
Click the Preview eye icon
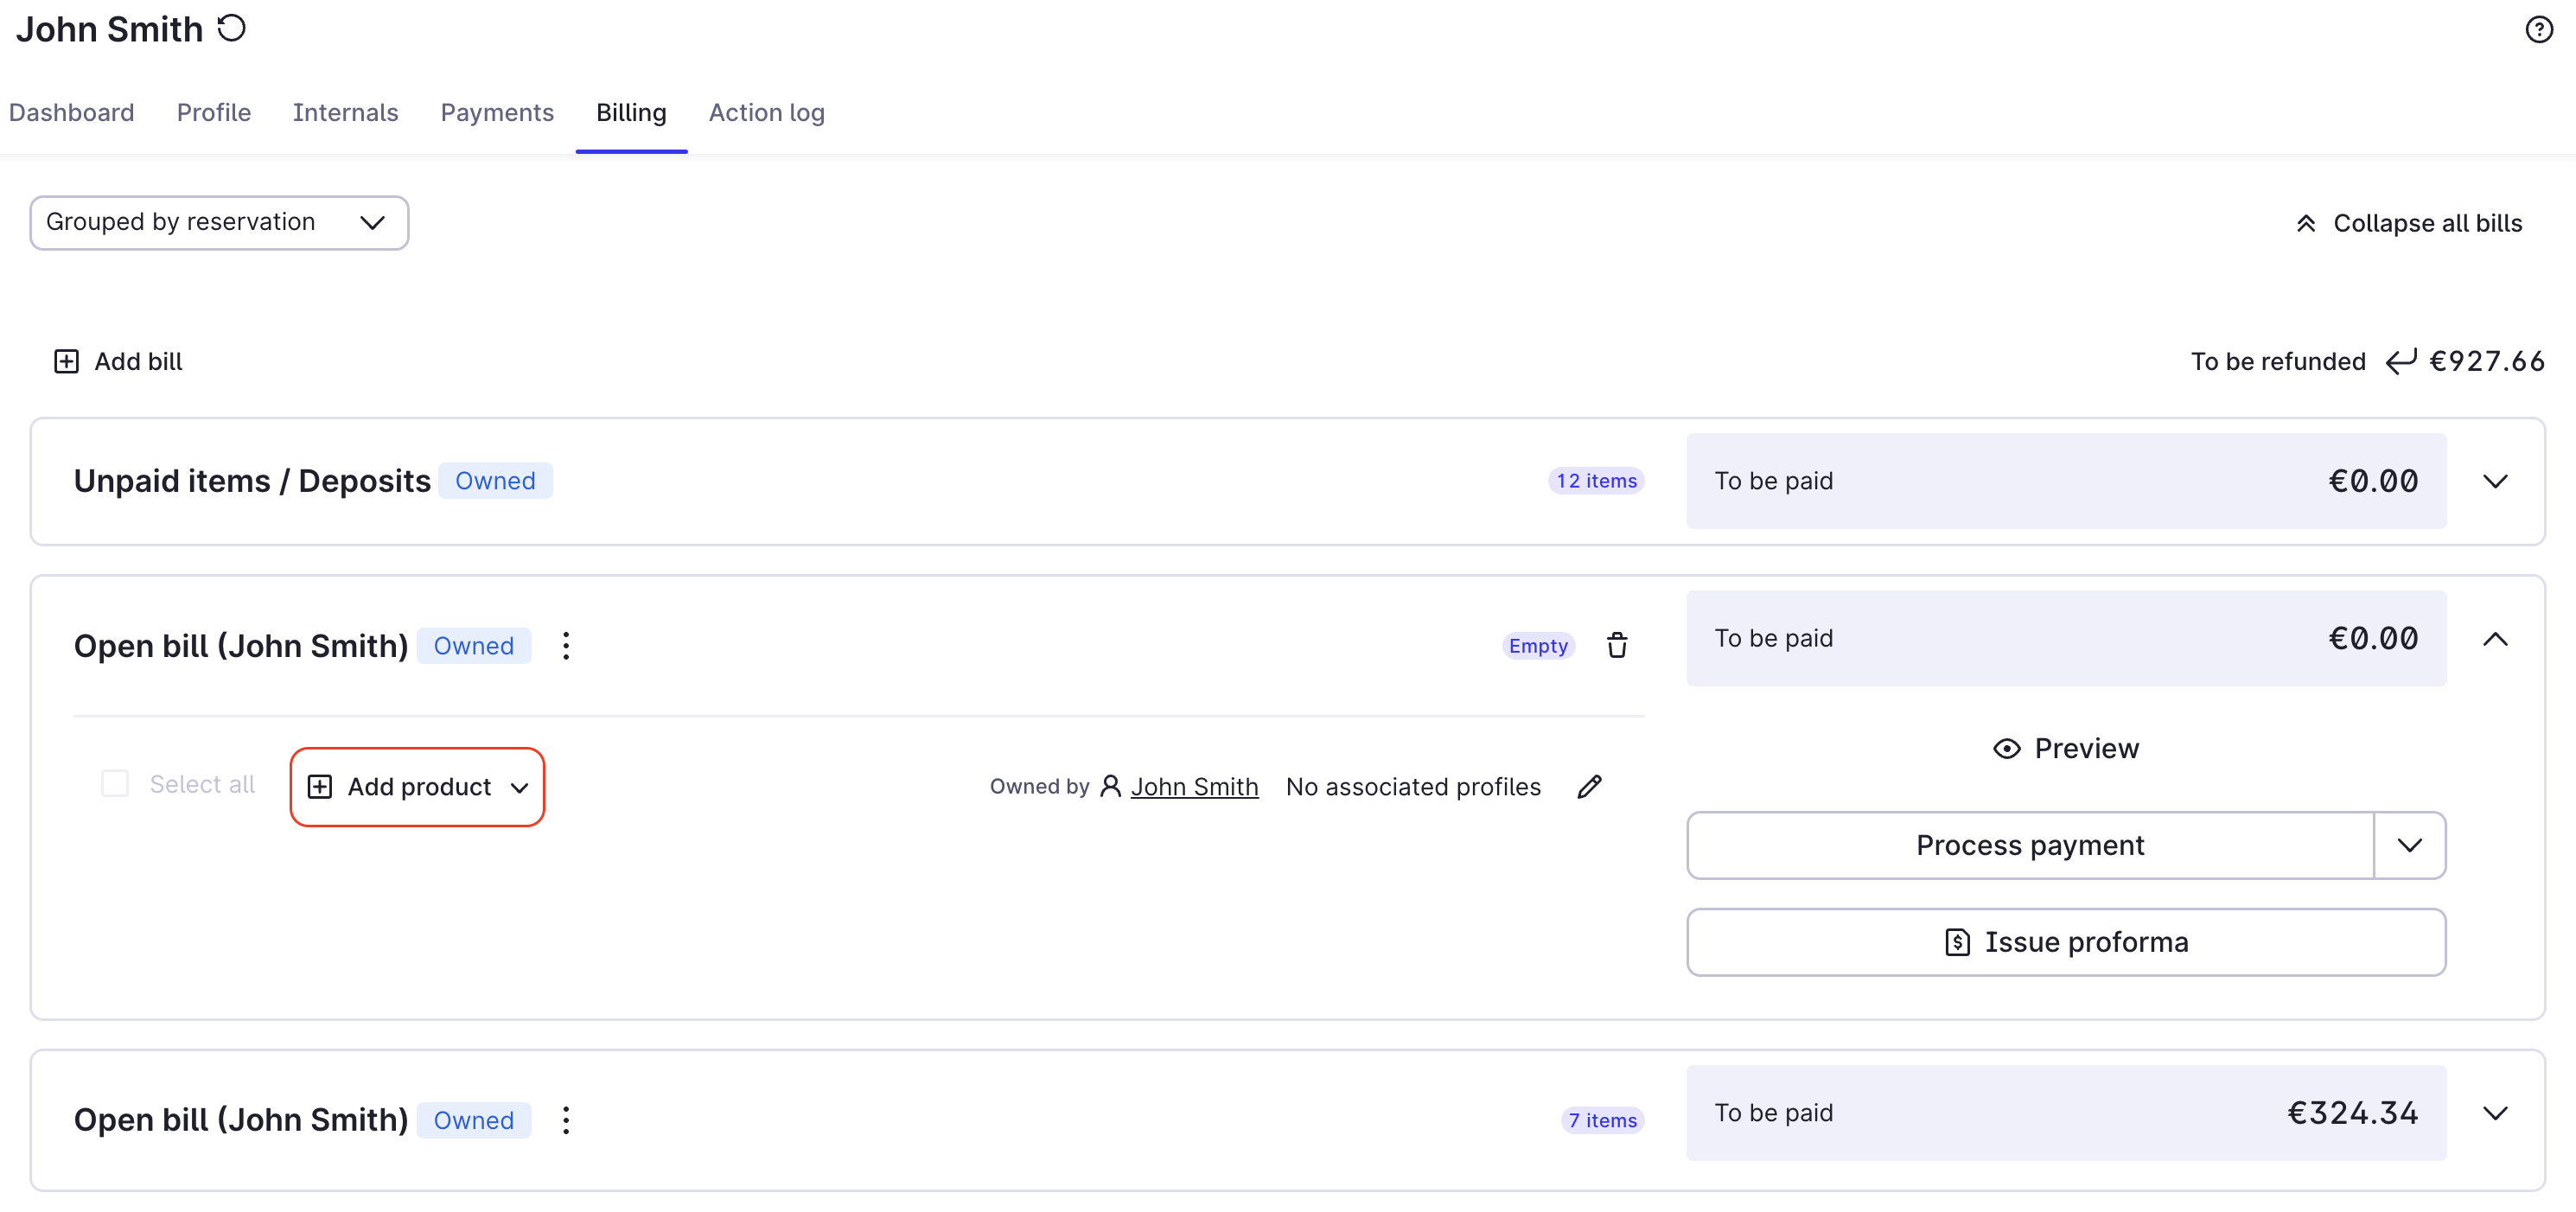tap(2010, 748)
